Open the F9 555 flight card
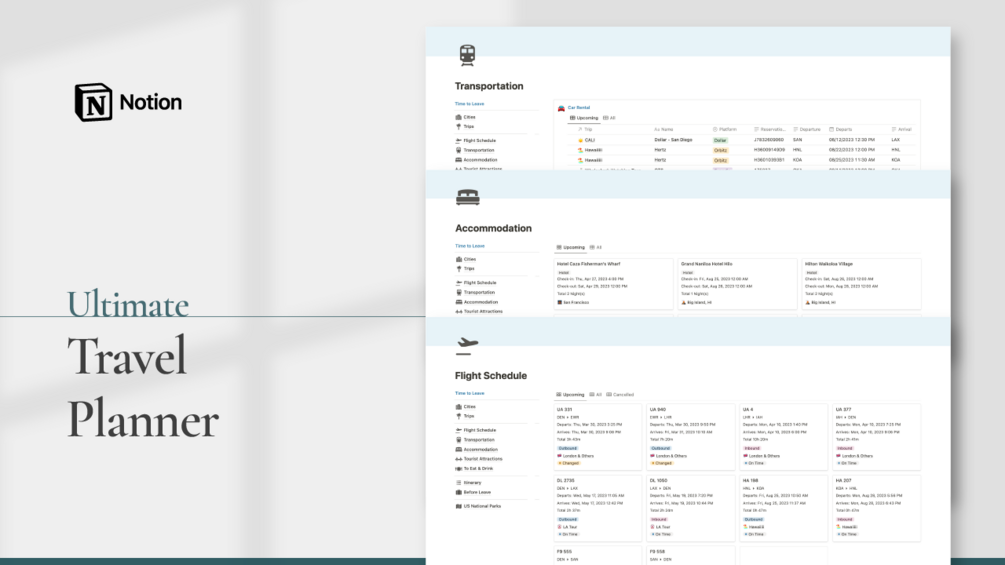1005x565 pixels. [597, 555]
